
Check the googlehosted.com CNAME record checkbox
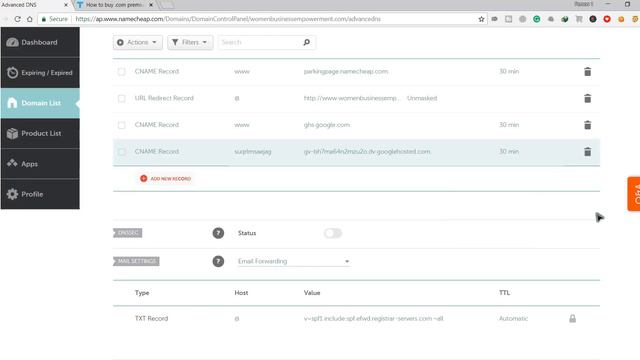pos(122,151)
